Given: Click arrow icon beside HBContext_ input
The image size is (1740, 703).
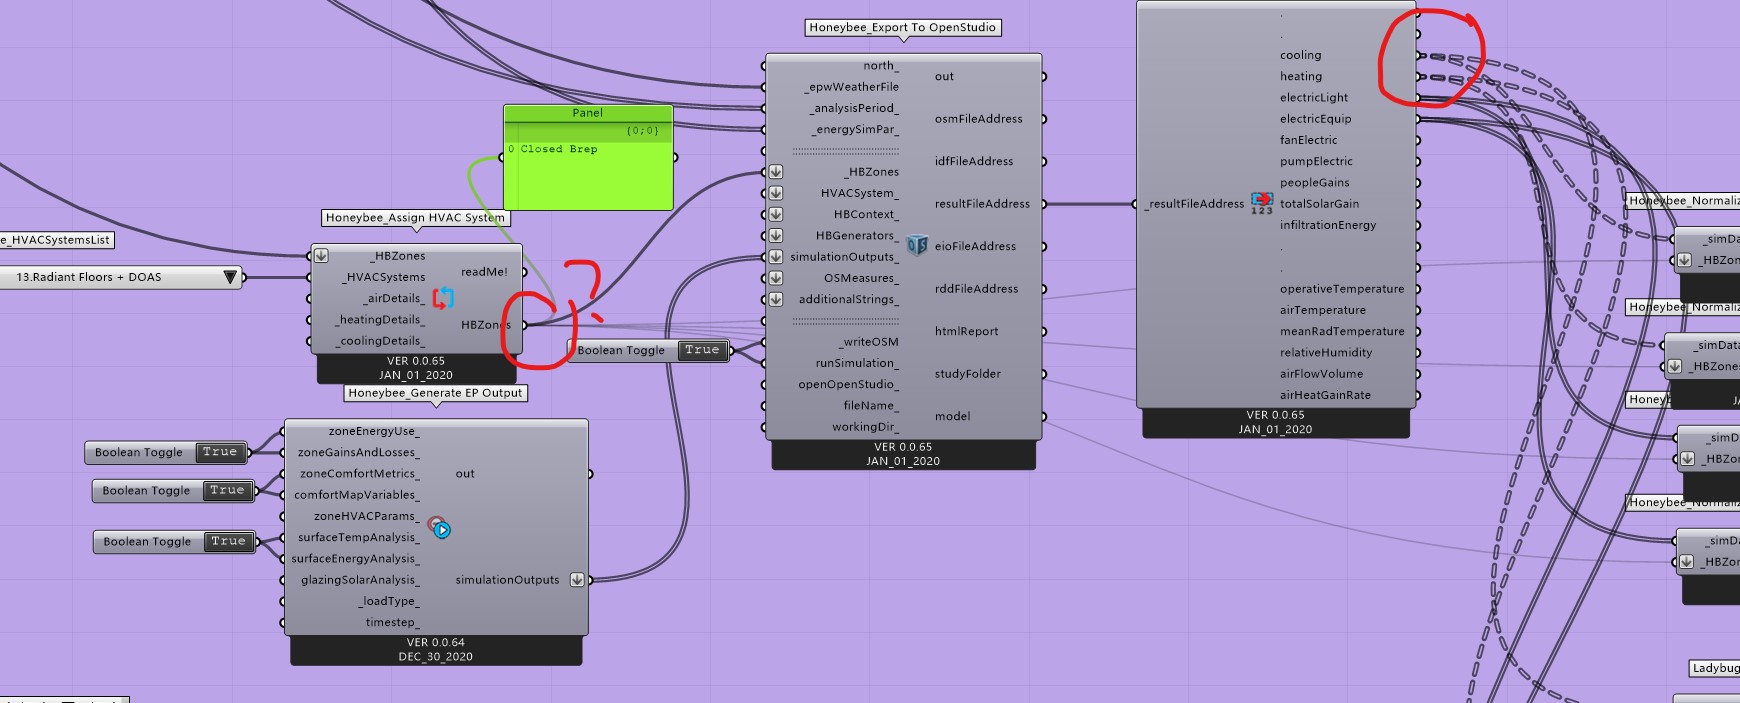Looking at the screenshot, I should coord(775,214).
